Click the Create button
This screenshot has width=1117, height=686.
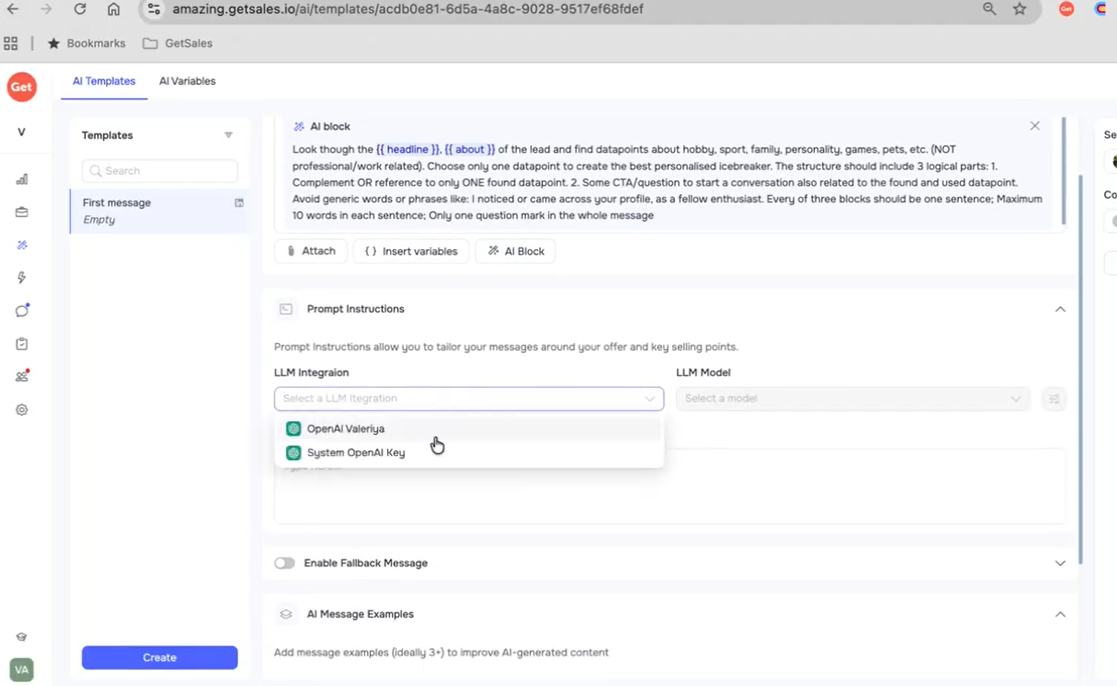click(160, 658)
